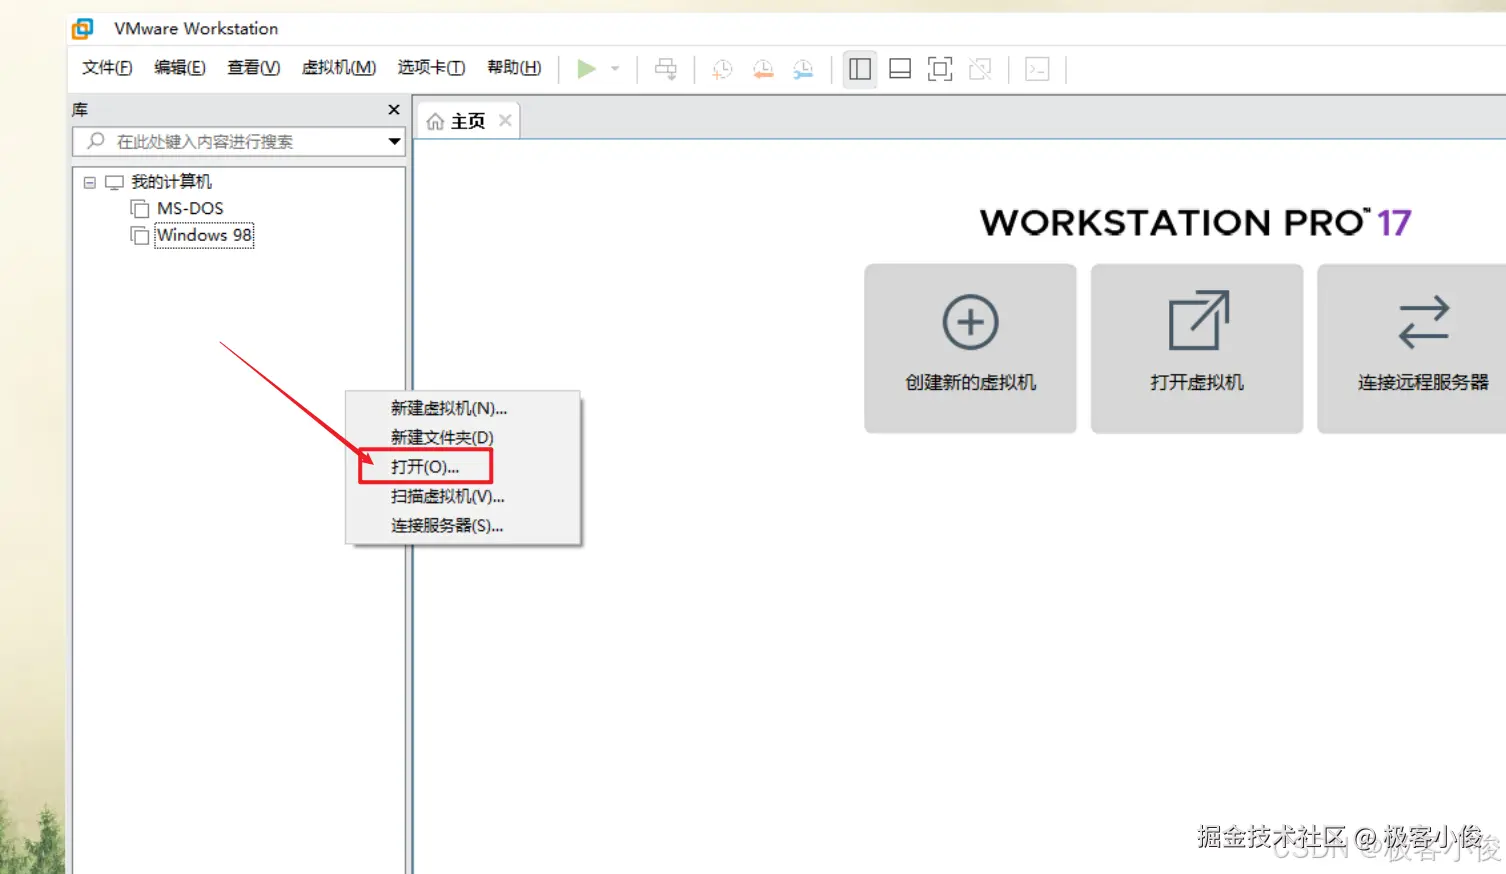The image size is (1506, 874).
Task: Close the 主页 tab
Action: click(505, 120)
